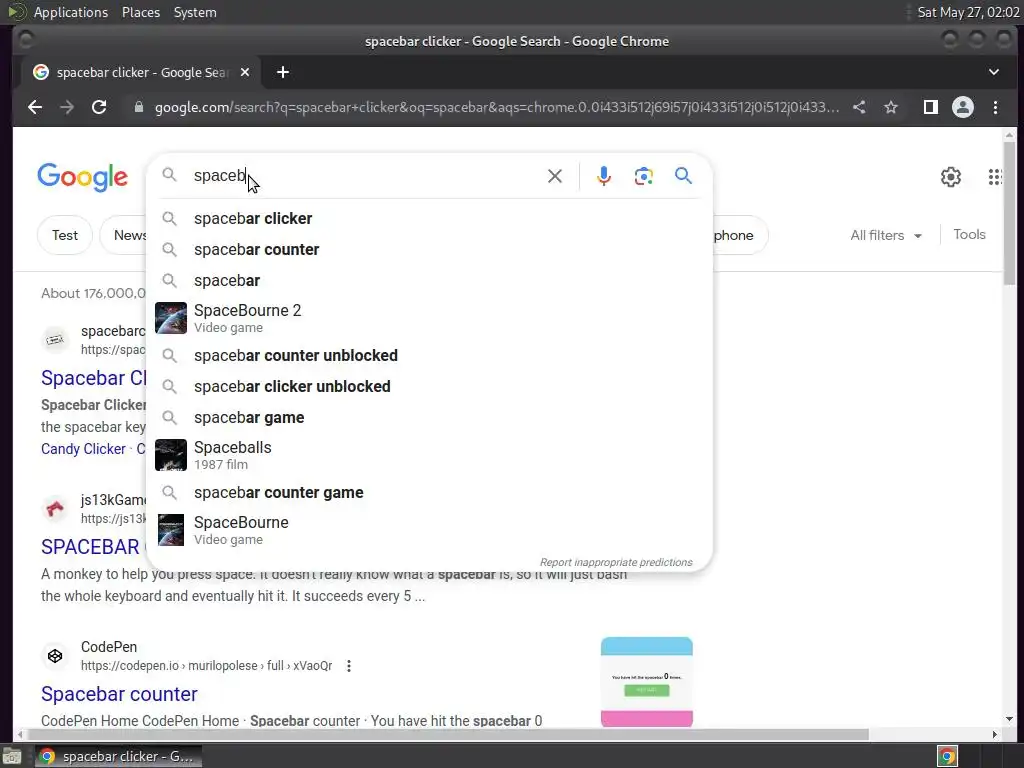This screenshot has width=1024, height=768.
Task: Open the Chrome profile avatar
Action: (x=963, y=107)
